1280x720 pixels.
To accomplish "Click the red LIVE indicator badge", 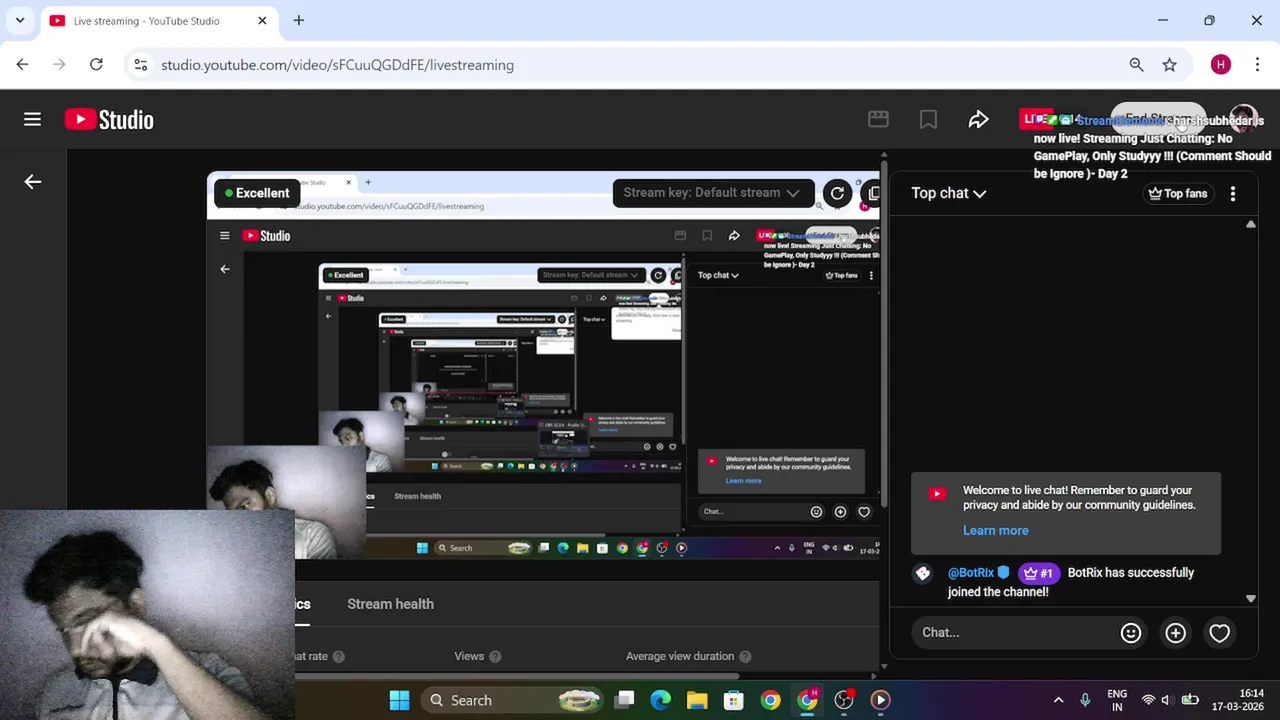I will [x=1035, y=119].
